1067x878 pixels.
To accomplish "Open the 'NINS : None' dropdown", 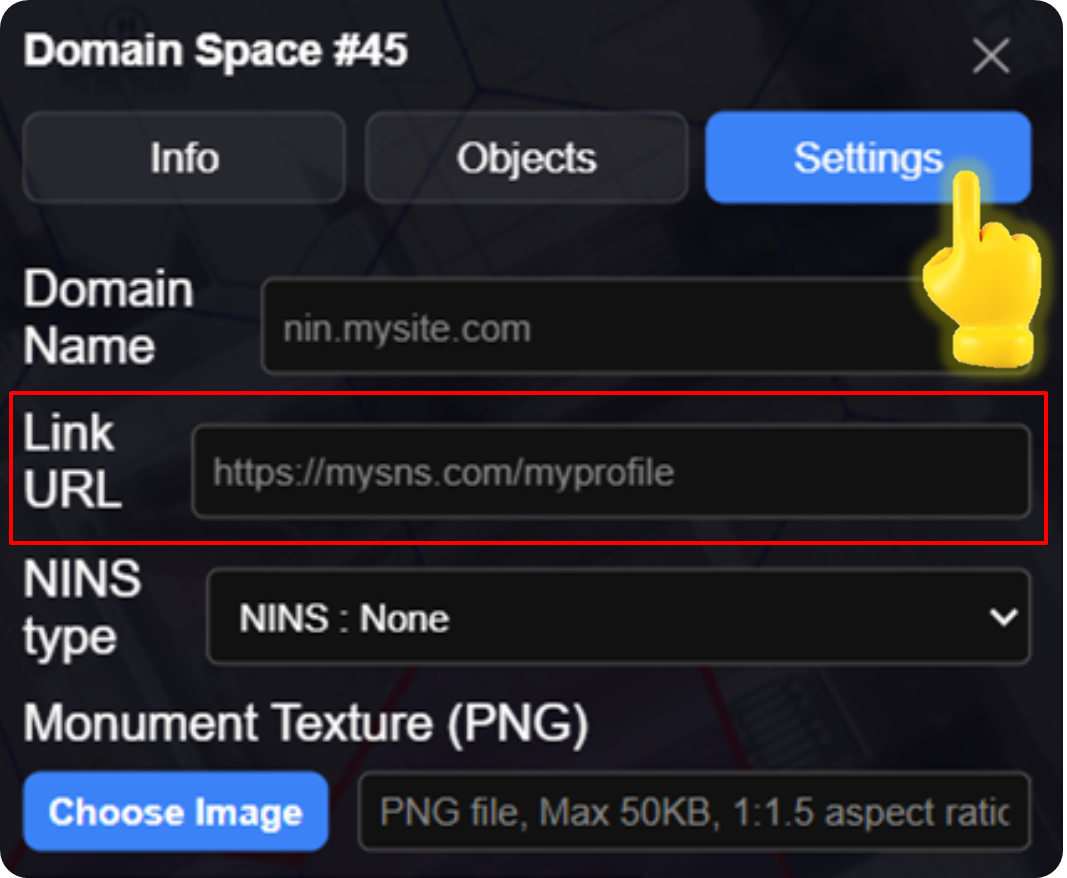I will pyautogui.click(x=617, y=617).
